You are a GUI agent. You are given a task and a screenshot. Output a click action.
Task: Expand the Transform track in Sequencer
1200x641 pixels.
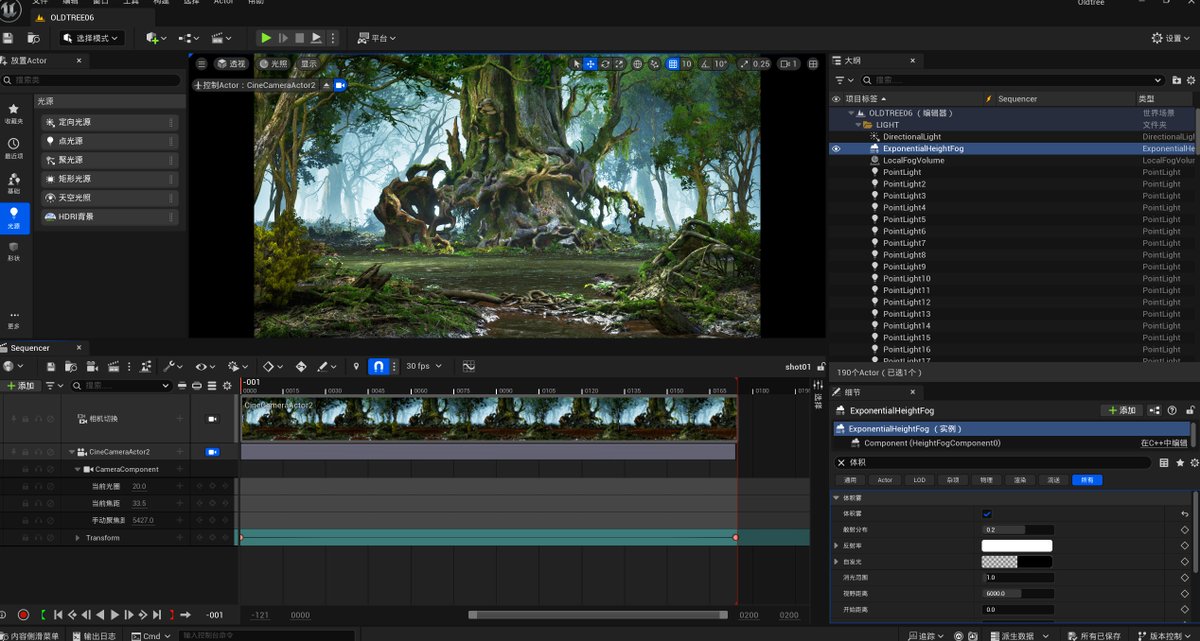click(x=78, y=538)
